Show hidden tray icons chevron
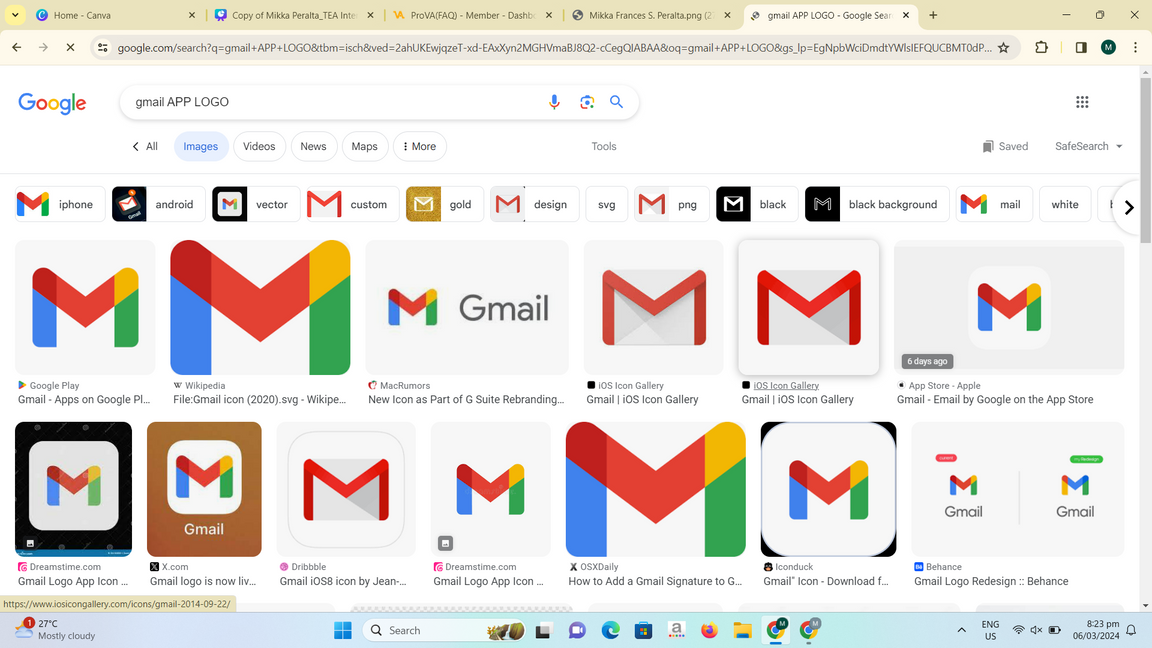1152x648 pixels. pos(961,630)
